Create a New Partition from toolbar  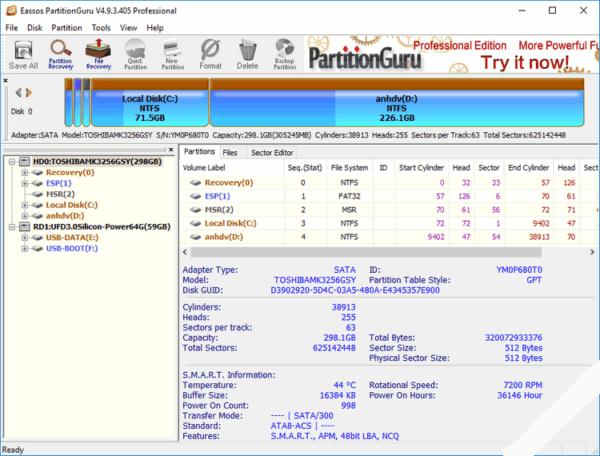click(172, 54)
